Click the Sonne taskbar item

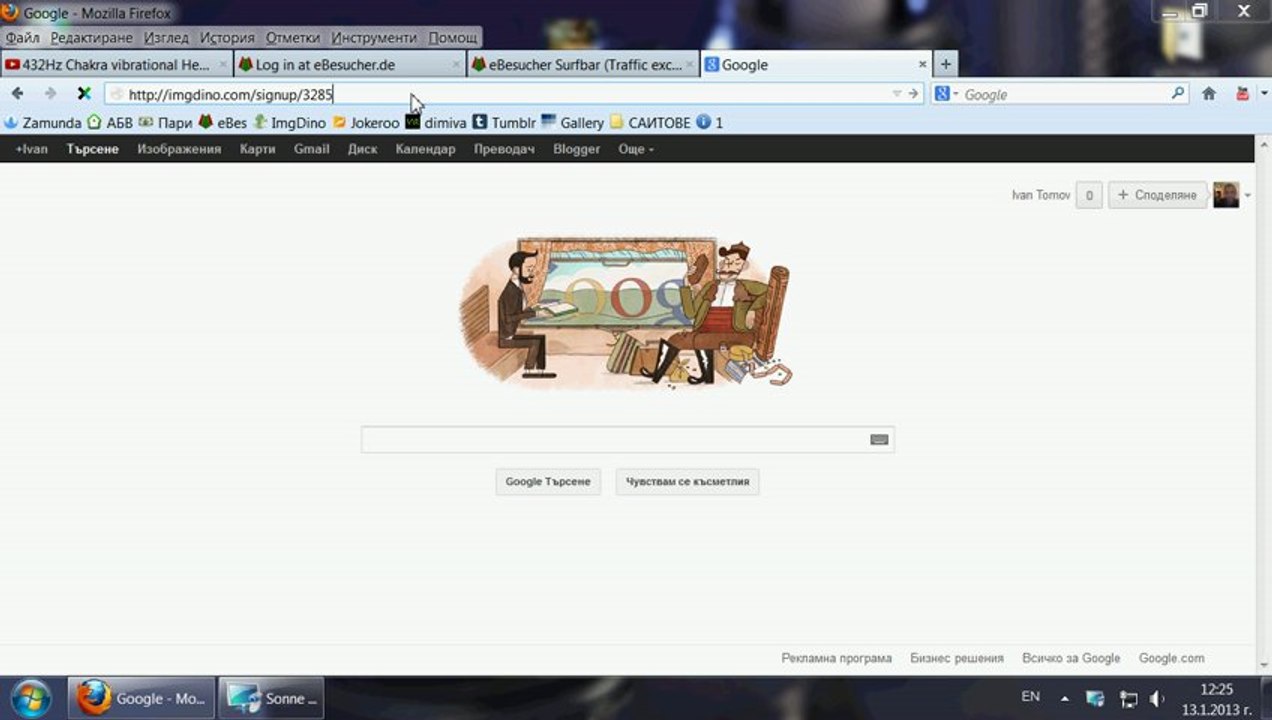click(x=271, y=698)
